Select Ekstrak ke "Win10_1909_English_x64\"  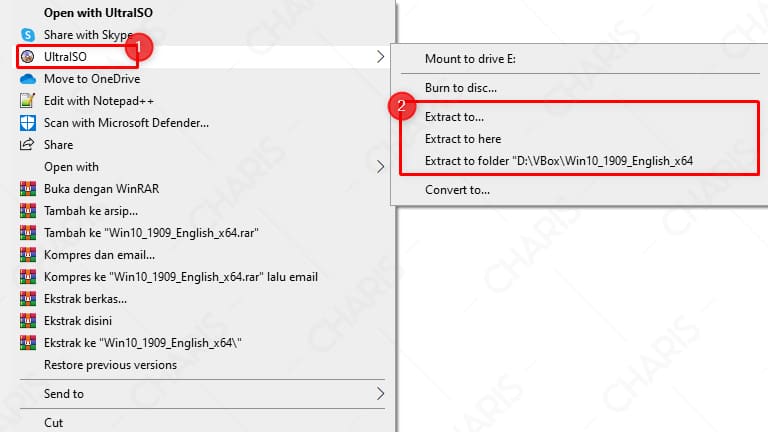[143, 343]
